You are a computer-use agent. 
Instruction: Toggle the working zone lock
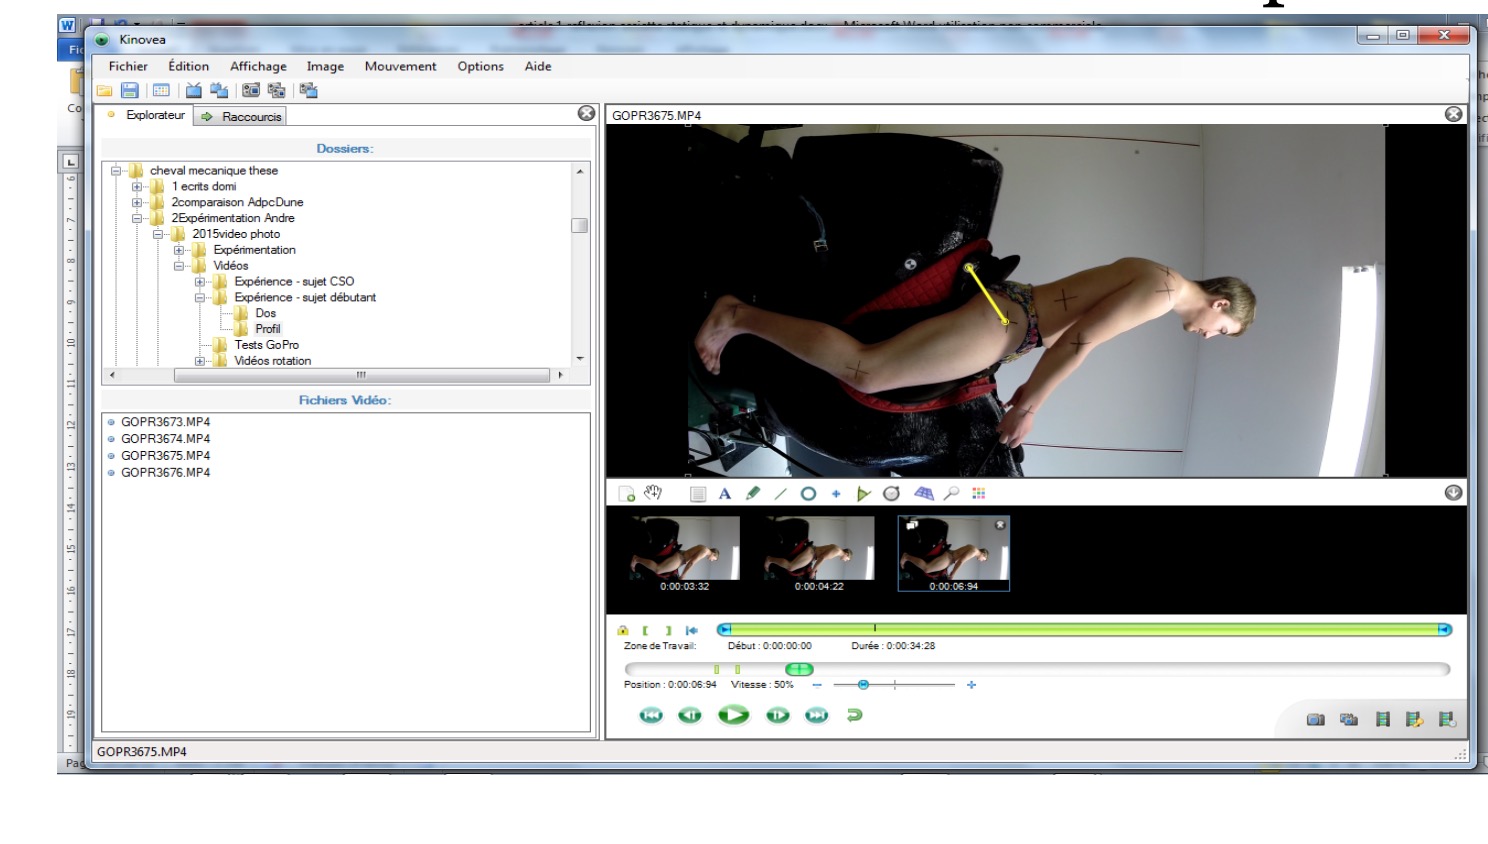(x=623, y=630)
